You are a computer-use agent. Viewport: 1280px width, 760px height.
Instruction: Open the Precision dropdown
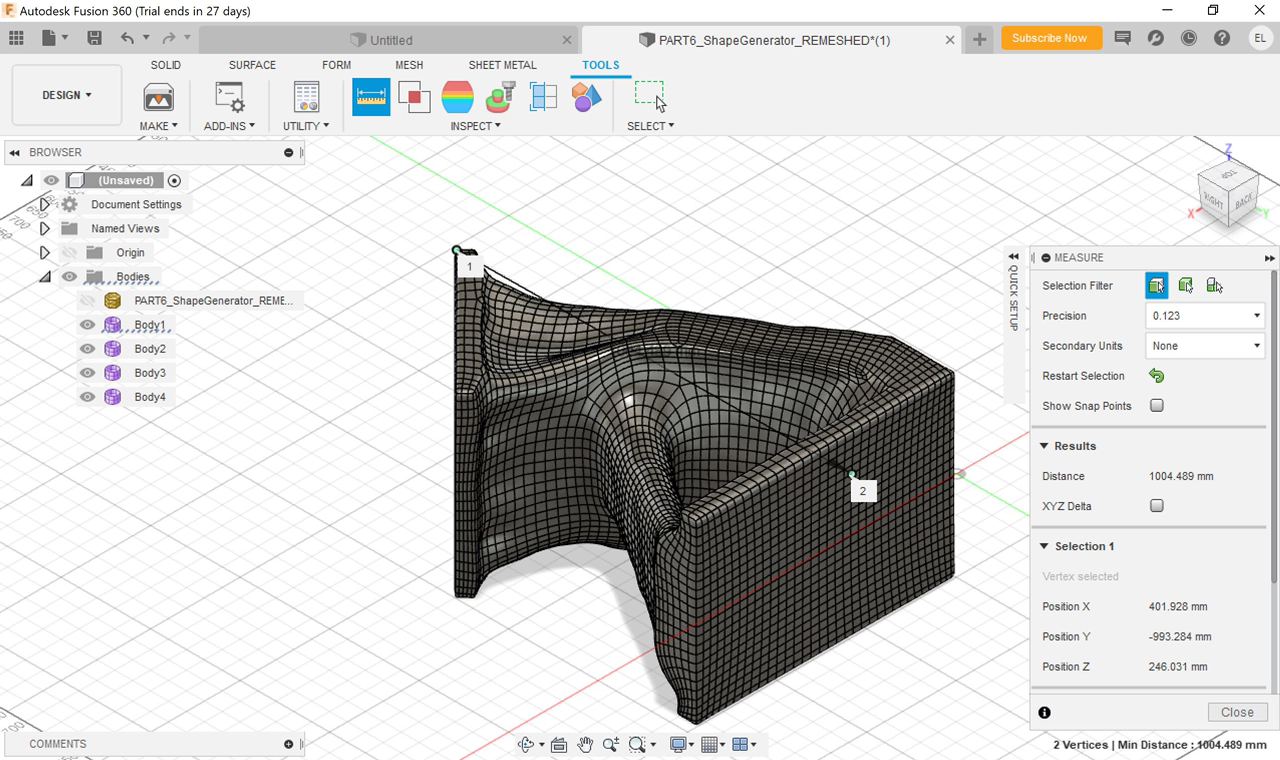point(1205,316)
